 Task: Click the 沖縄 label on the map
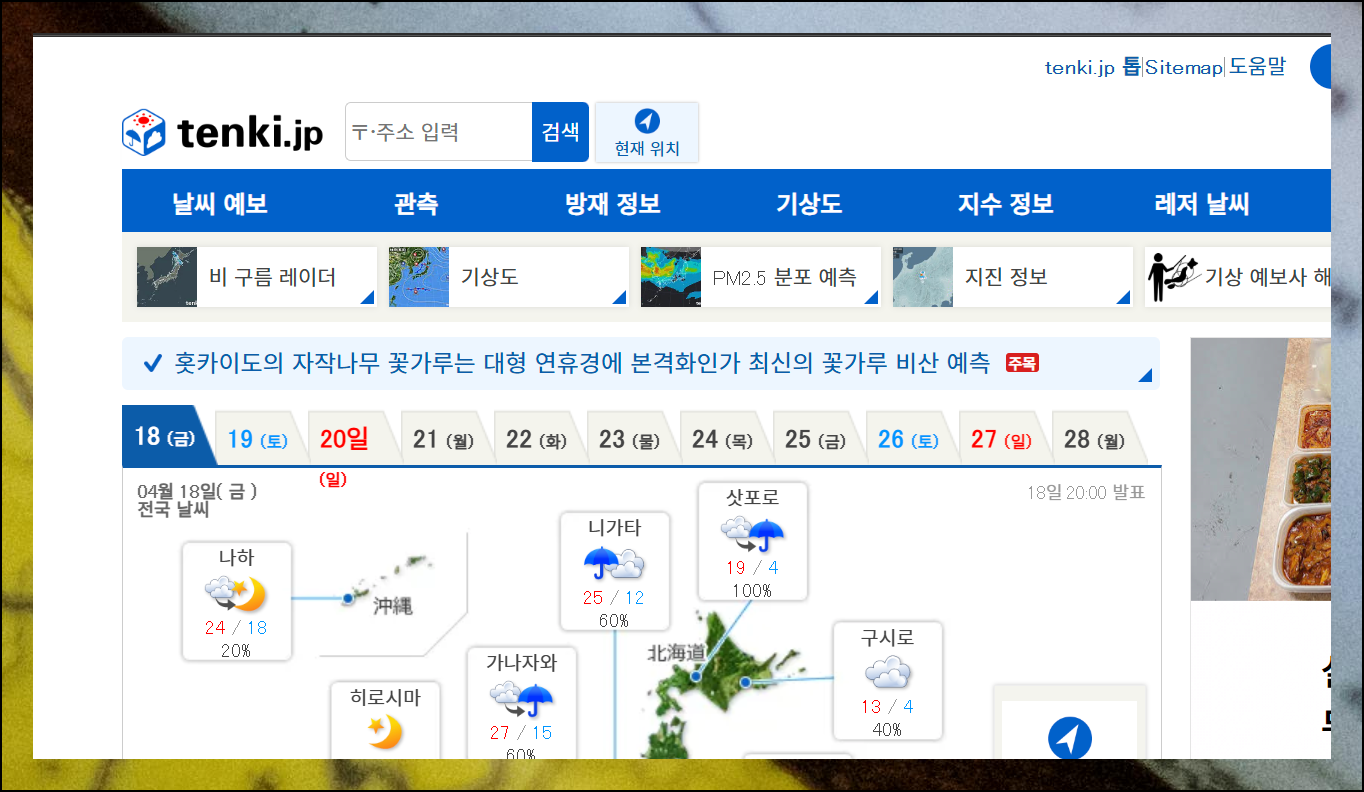point(392,605)
